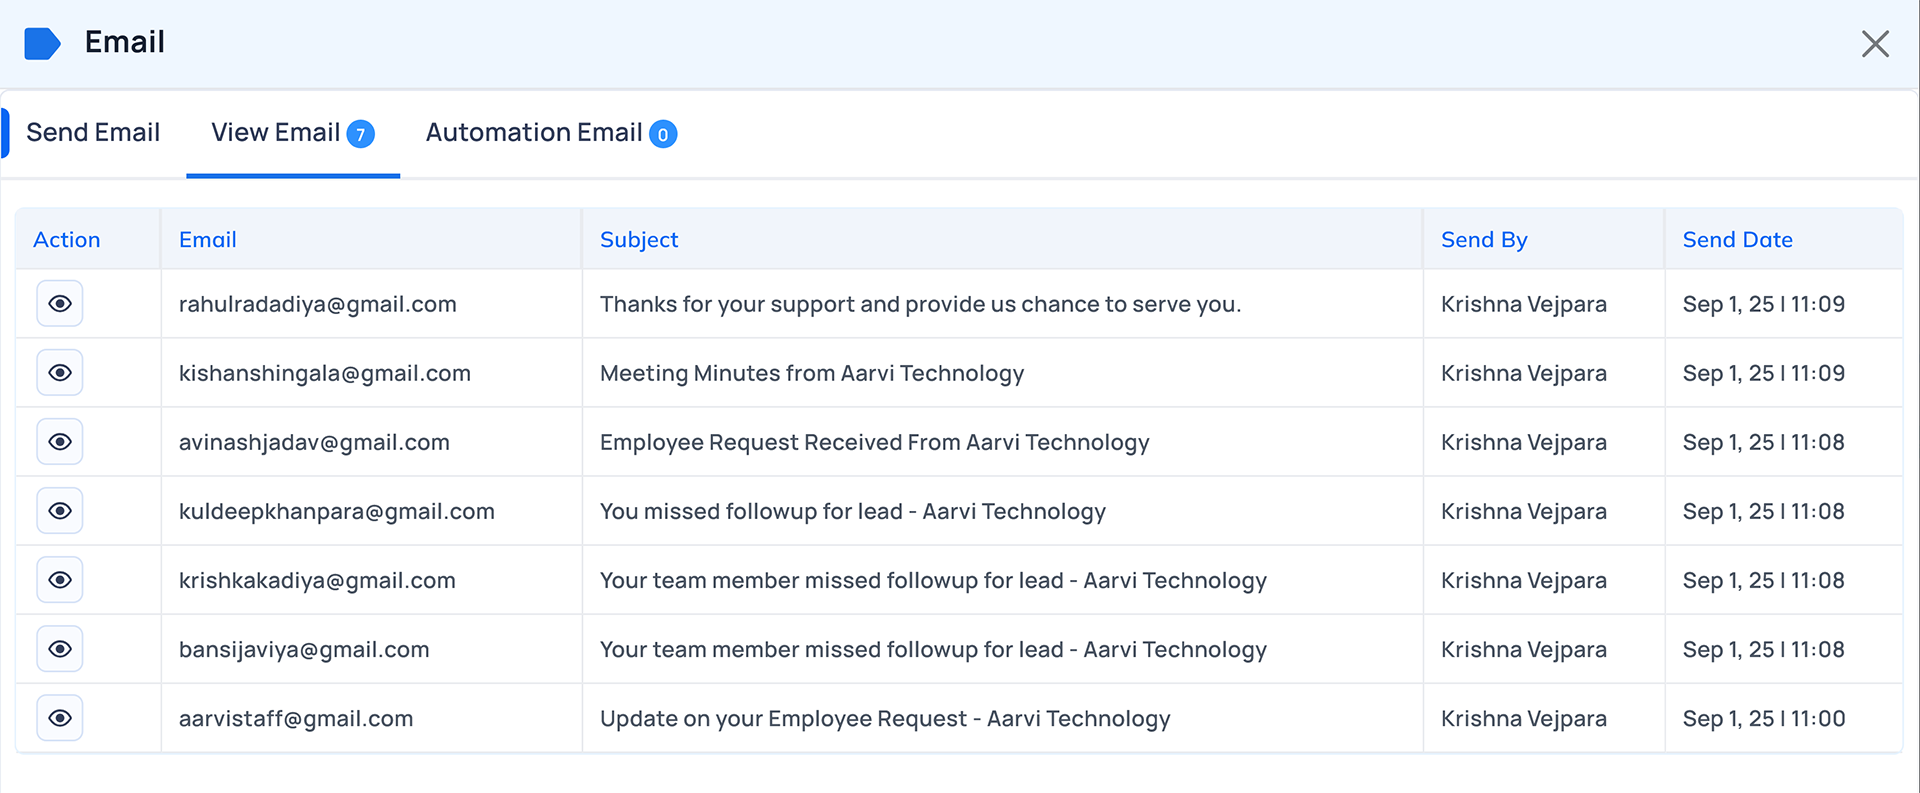
Task: Open view icon for bansijaviya@gmail.com
Action: 60,649
